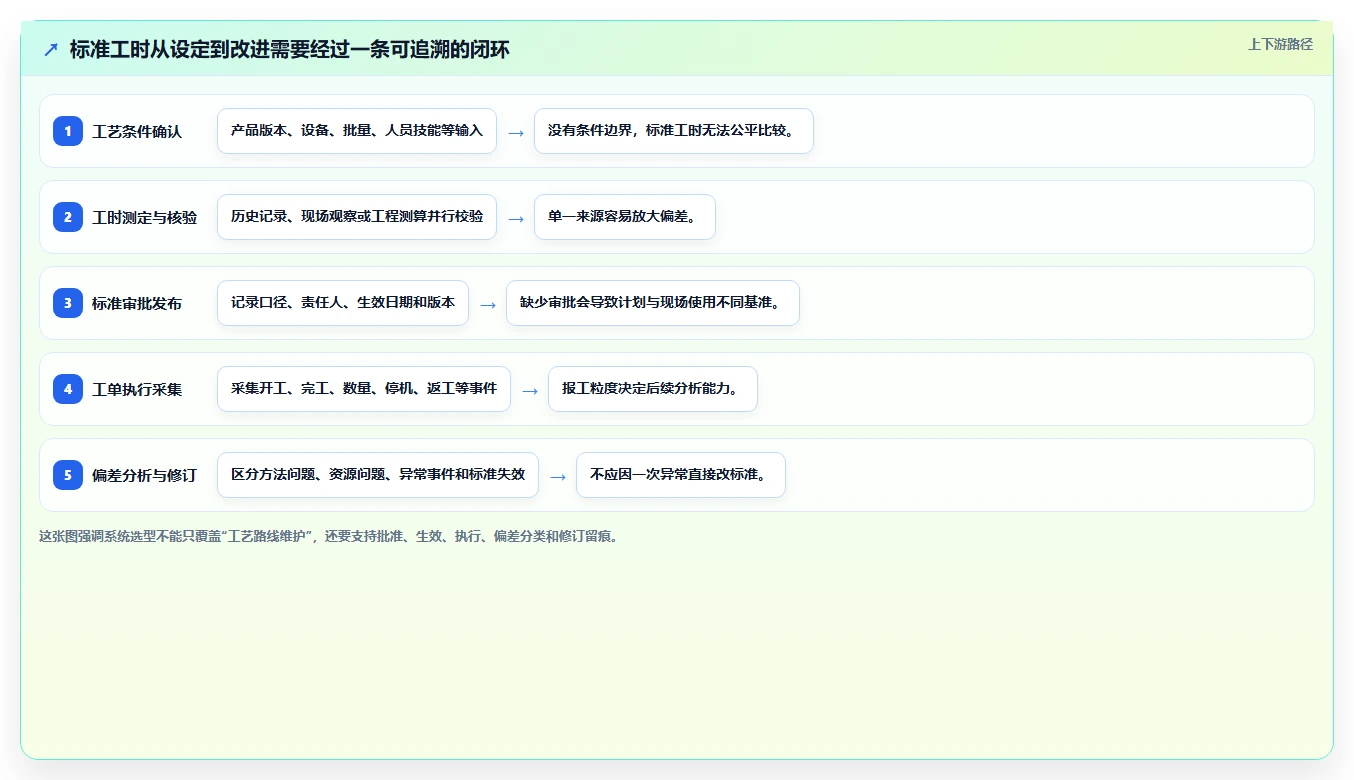Click the box 记录口径、责任人、生效日期和版本
The width and height of the screenshot is (1354, 780).
point(343,303)
